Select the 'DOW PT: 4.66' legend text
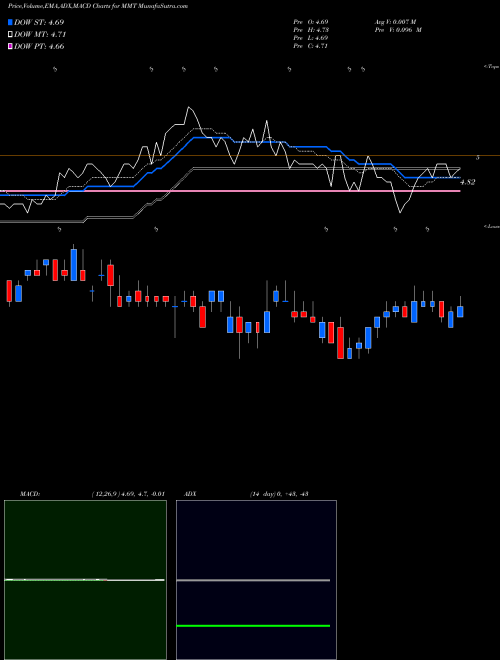The image size is (500, 660). 39,47
